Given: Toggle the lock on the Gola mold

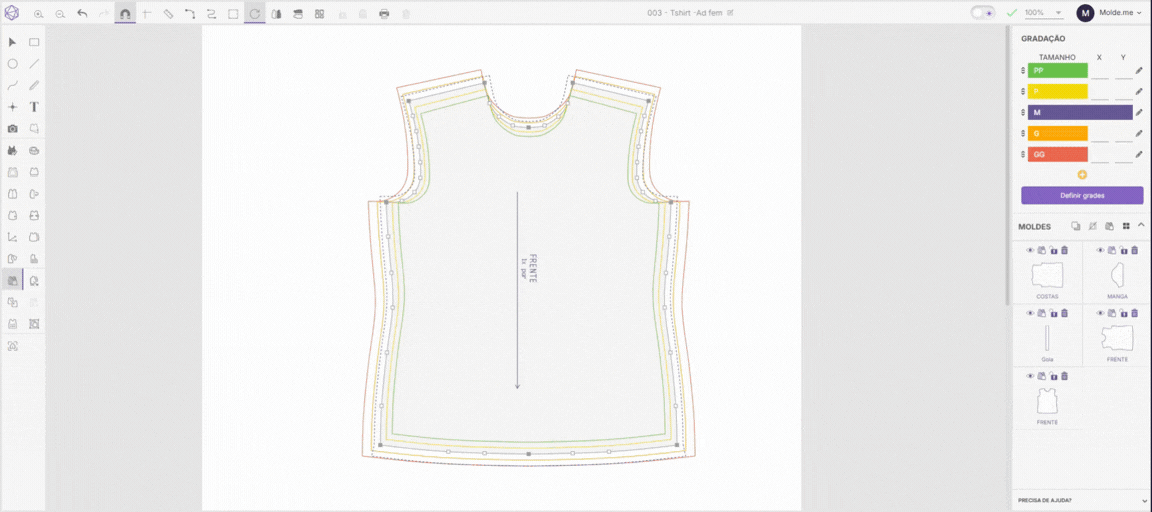Looking at the screenshot, I should click(x=1053, y=314).
